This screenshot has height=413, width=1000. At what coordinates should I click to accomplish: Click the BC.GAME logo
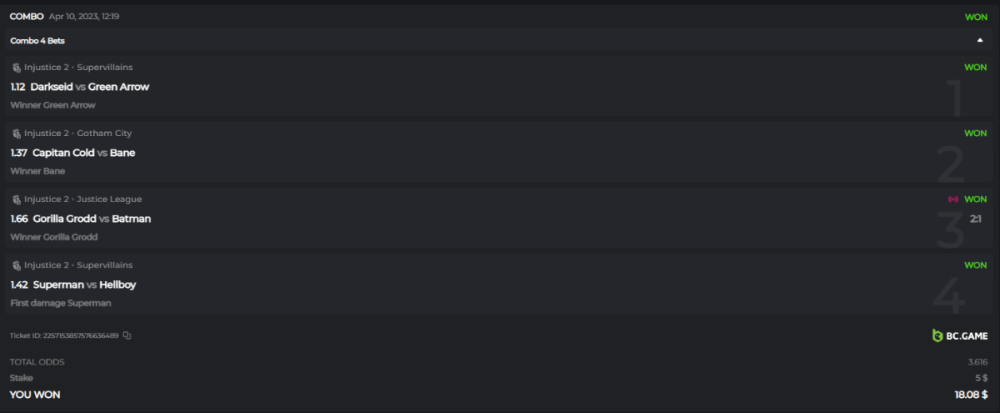tap(959, 335)
